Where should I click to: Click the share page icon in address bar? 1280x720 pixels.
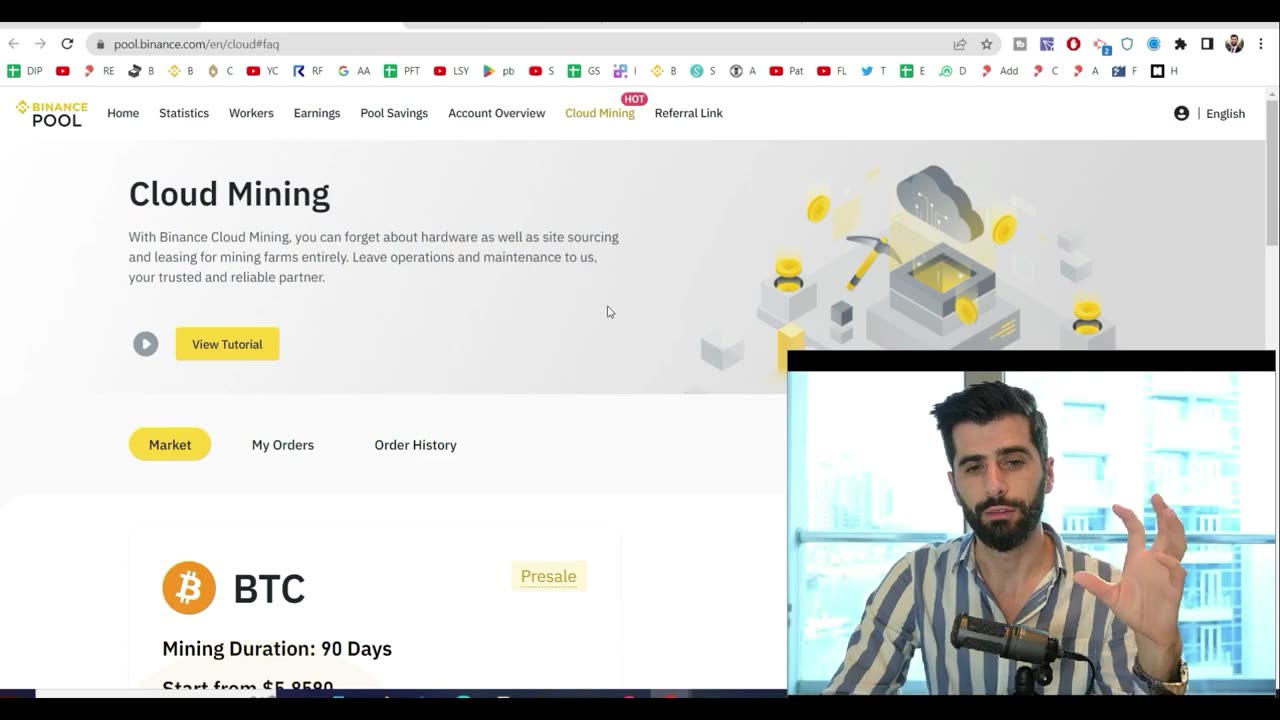(960, 44)
